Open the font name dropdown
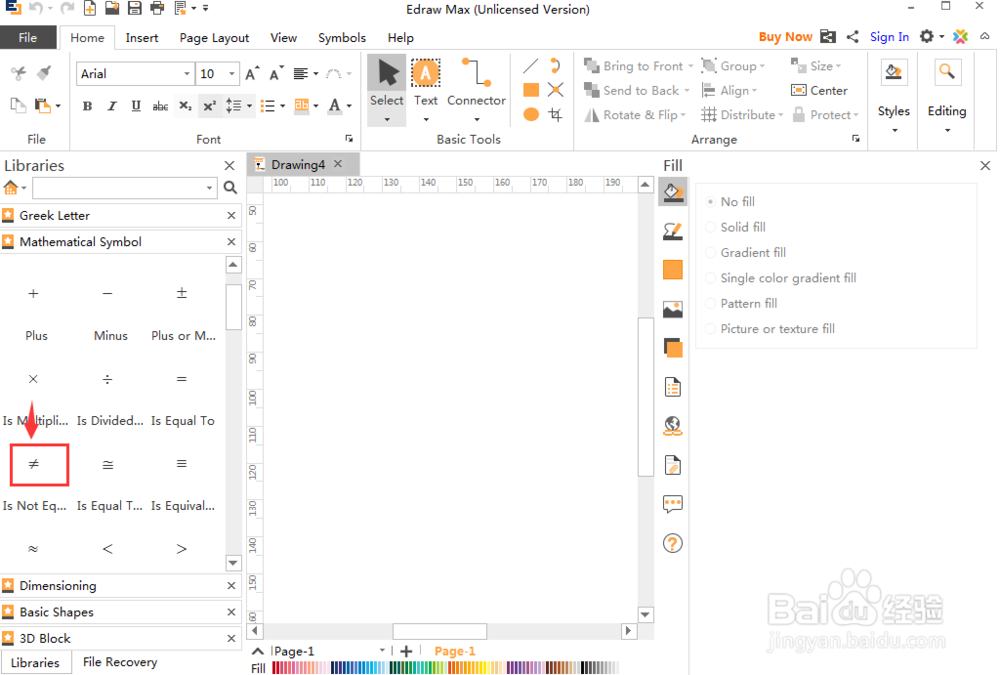 pyautogui.click(x=186, y=74)
